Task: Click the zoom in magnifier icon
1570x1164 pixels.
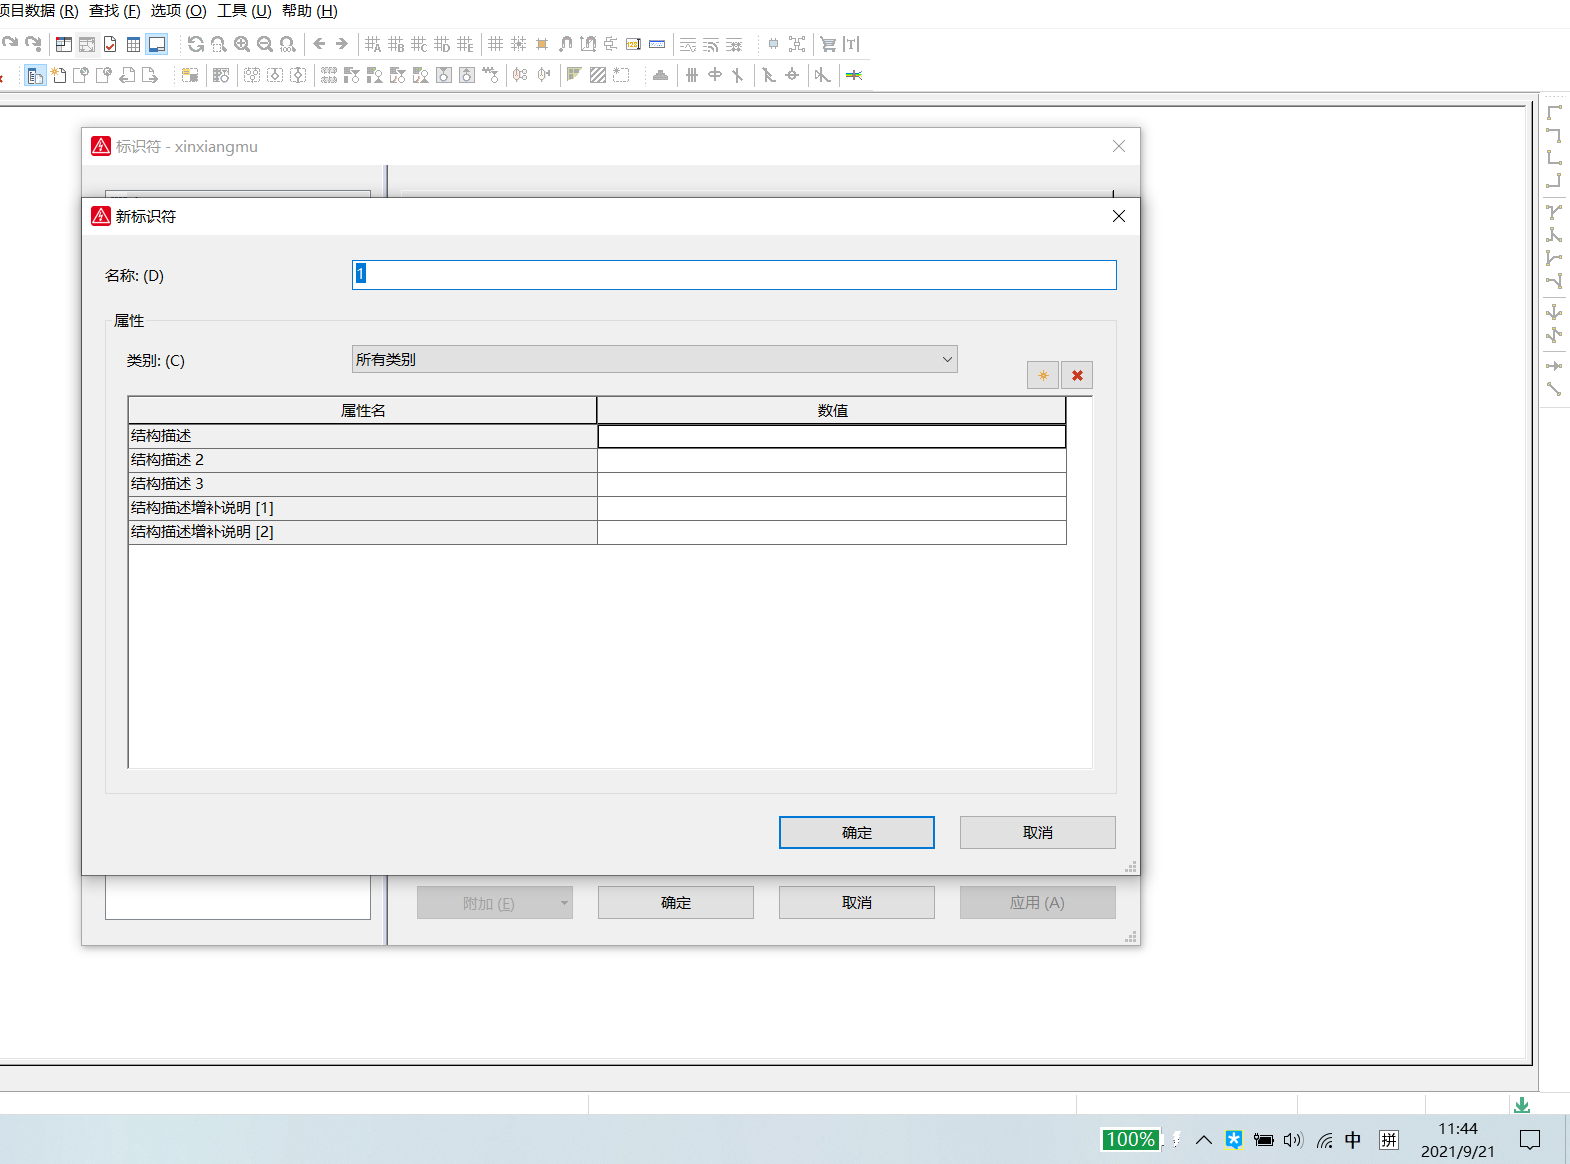Action: (242, 44)
